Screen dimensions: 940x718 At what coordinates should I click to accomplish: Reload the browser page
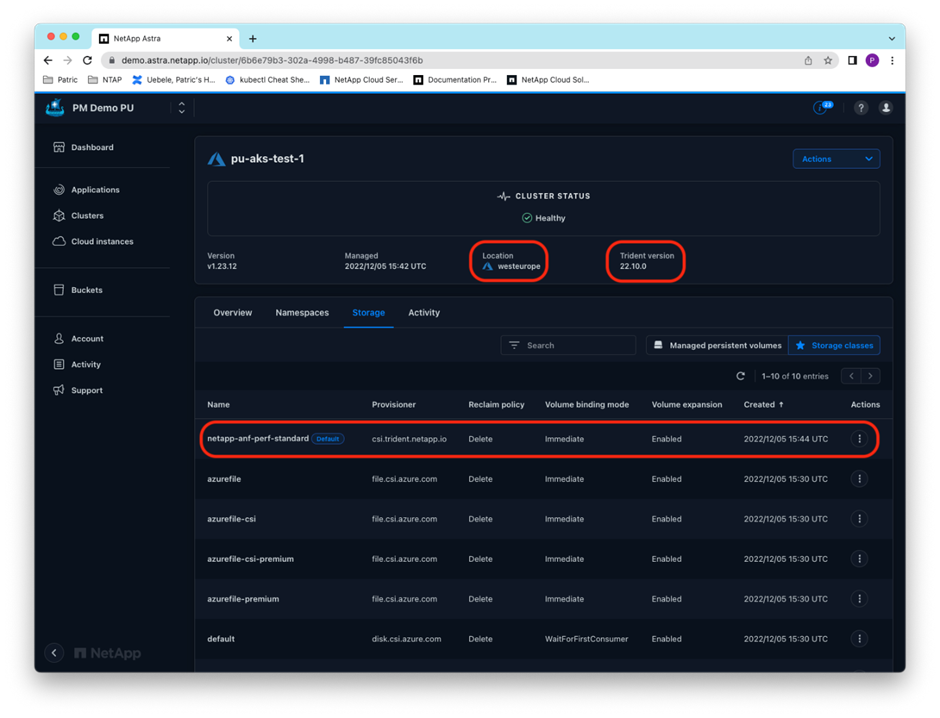pyautogui.click(x=88, y=61)
